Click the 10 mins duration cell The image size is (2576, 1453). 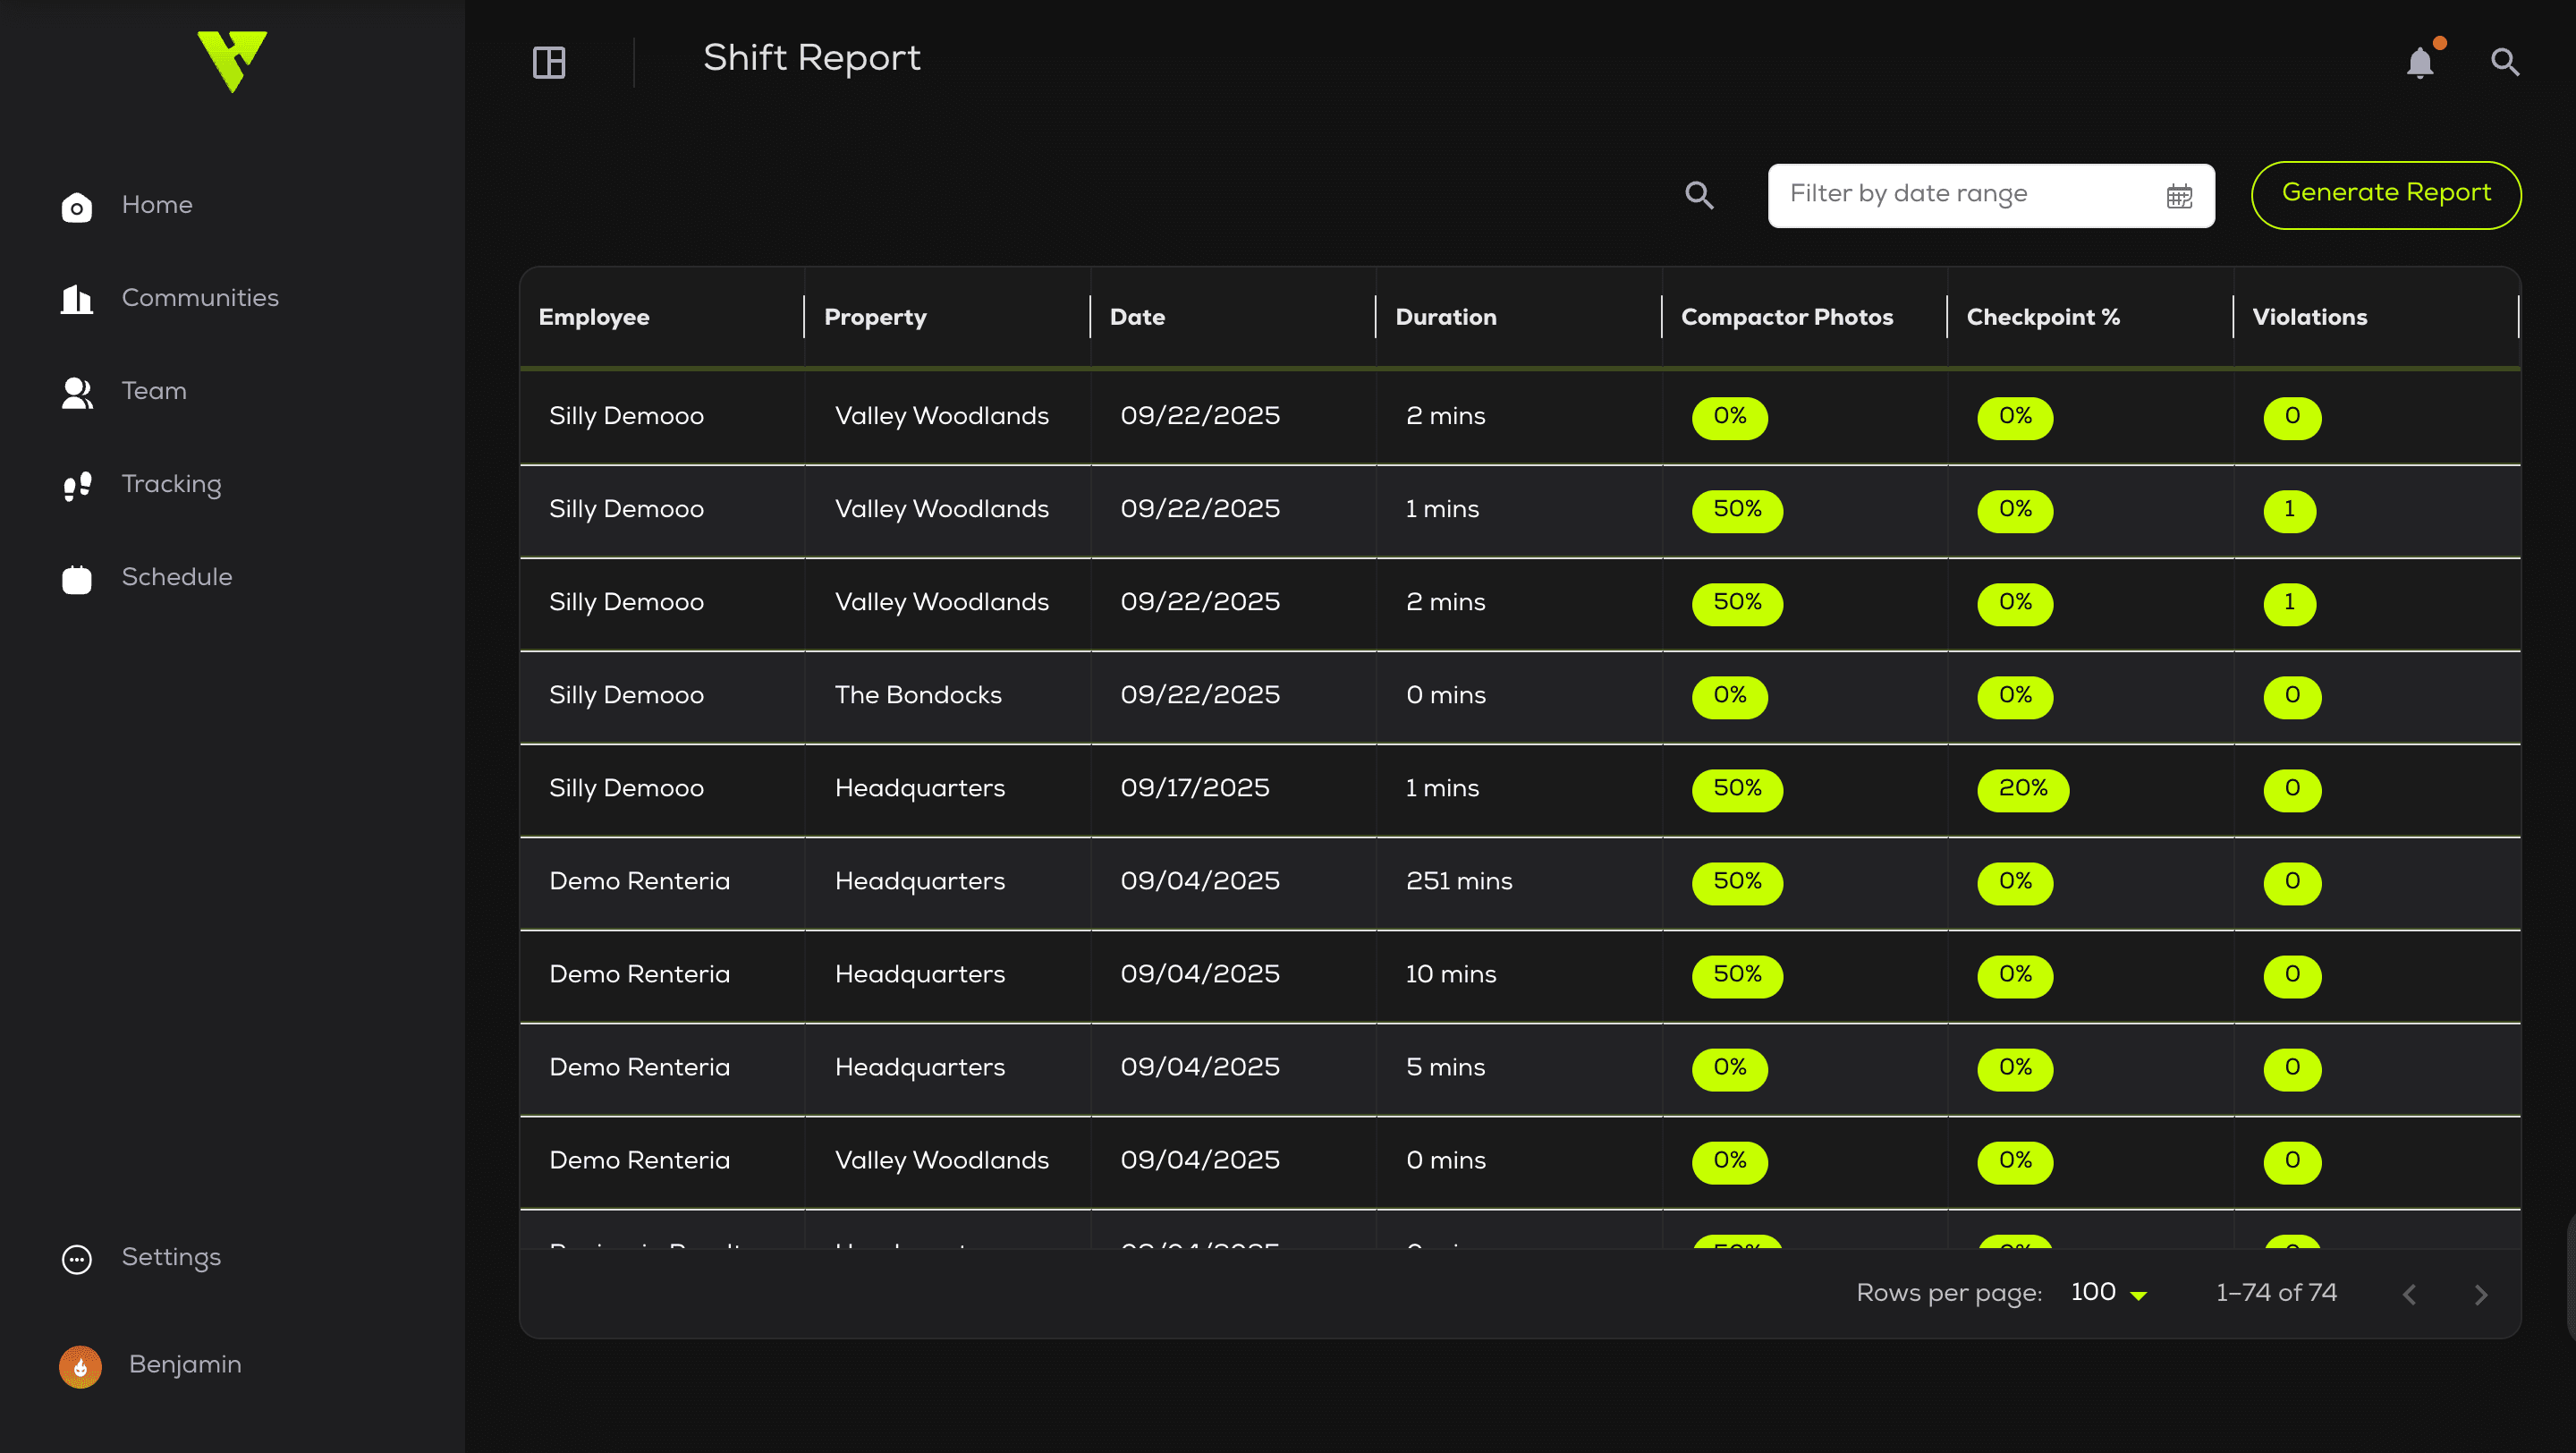click(x=1450, y=974)
